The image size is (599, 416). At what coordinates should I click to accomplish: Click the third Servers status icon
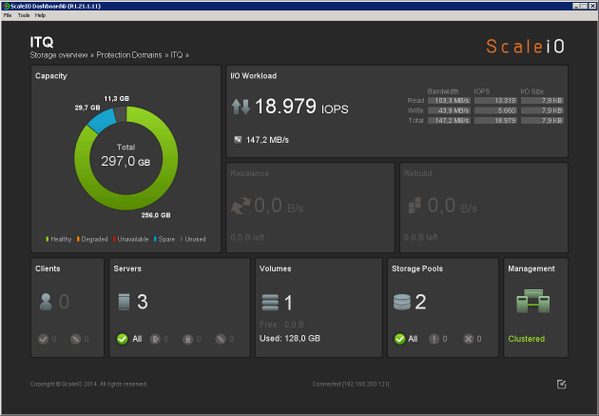pyautogui.click(x=188, y=339)
